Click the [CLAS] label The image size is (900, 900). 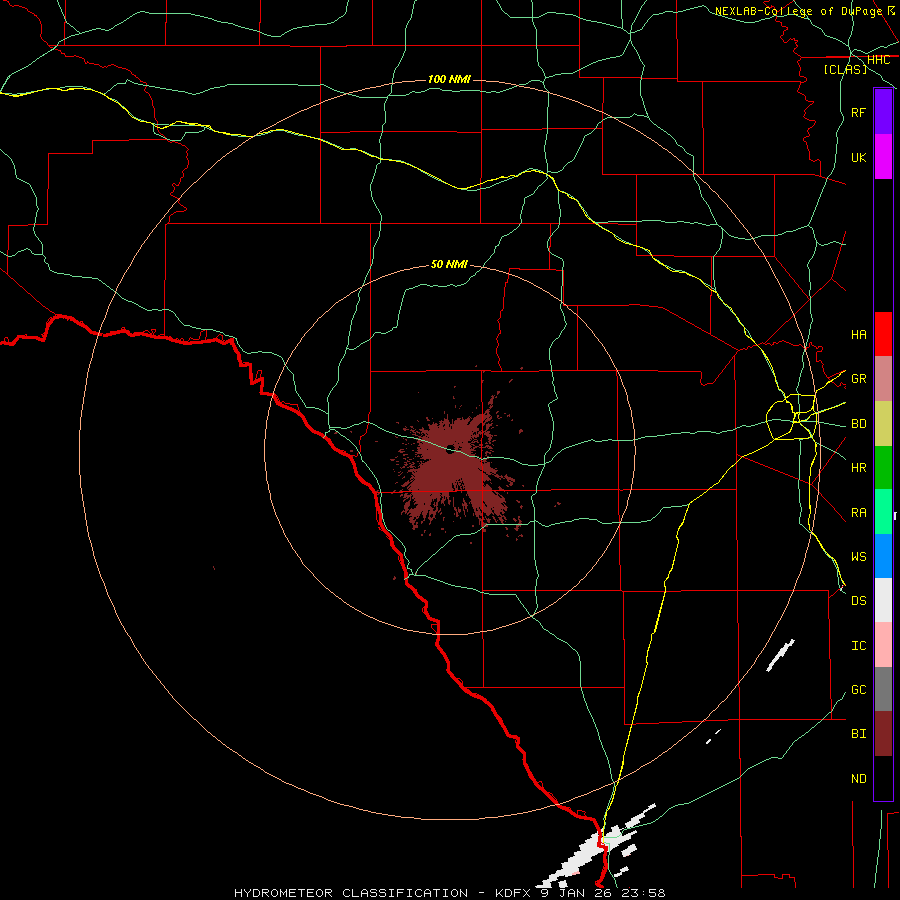tap(845, 70)
